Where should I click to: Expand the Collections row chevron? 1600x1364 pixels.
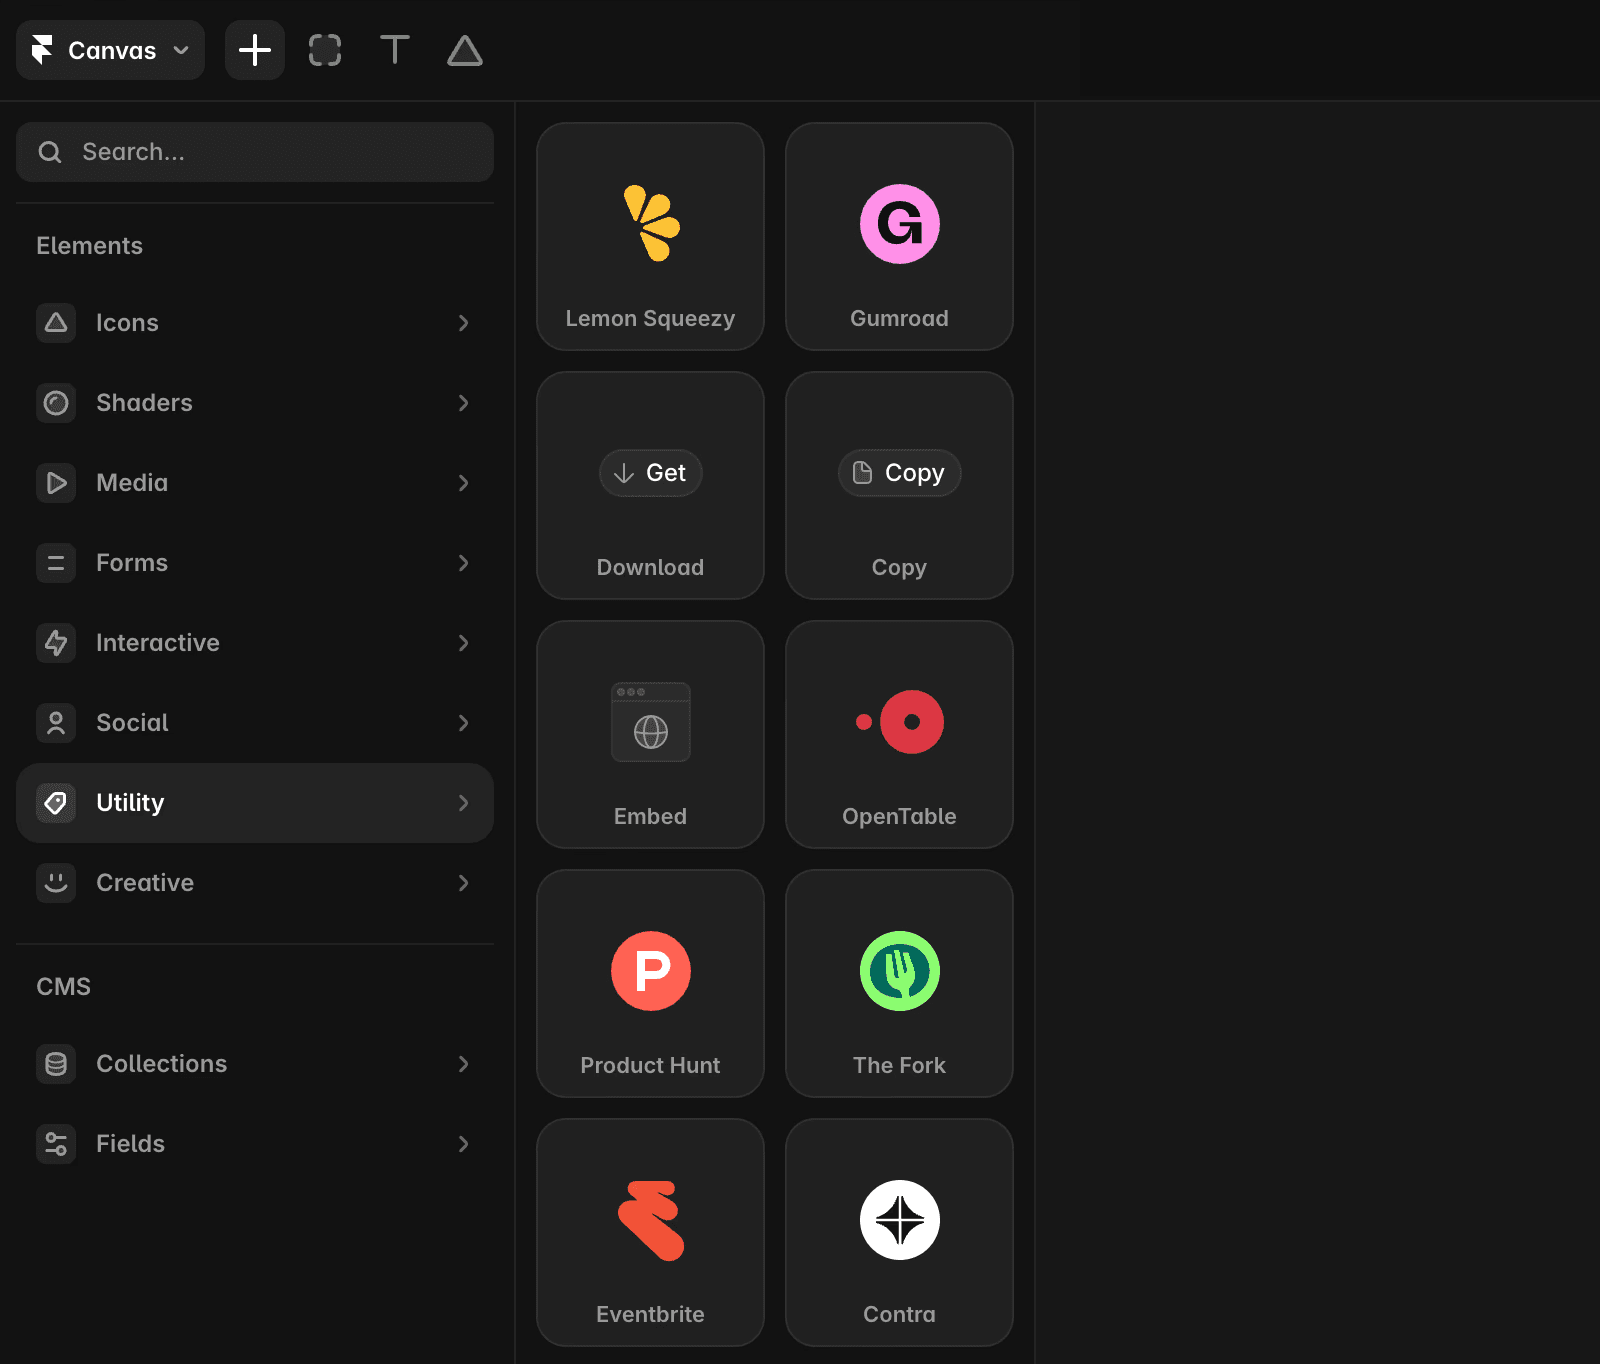(x=463, y=1064)
